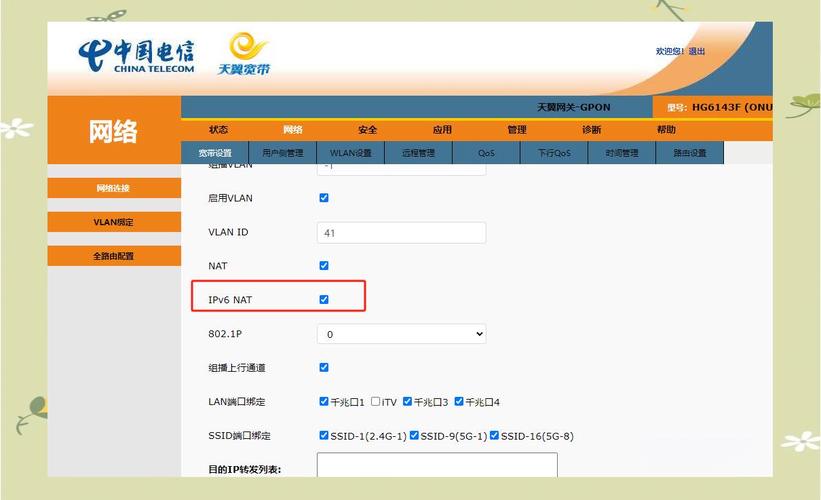Open the 状态 main tab
821x500 pixels.
[x=218, y=130]
